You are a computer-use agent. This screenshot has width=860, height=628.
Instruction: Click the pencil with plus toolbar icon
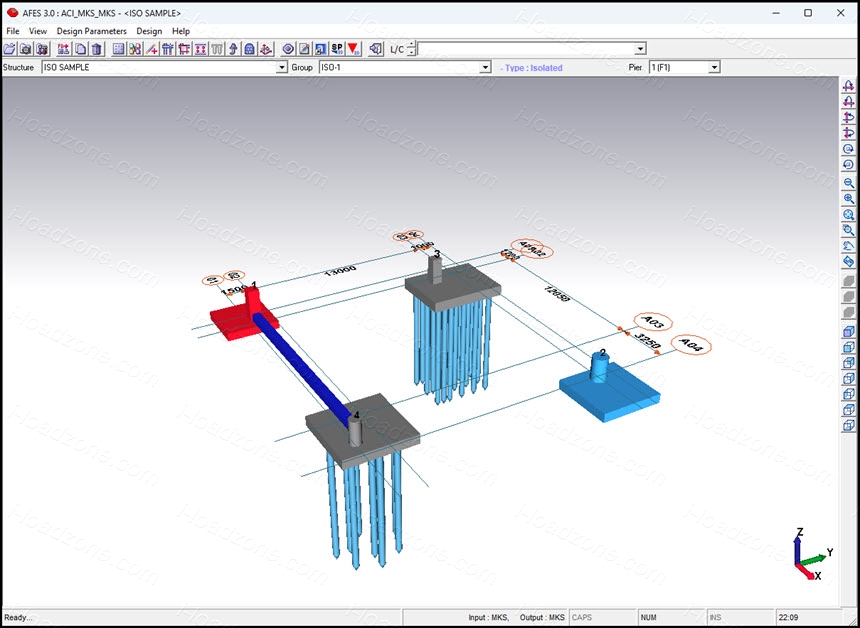151,49
